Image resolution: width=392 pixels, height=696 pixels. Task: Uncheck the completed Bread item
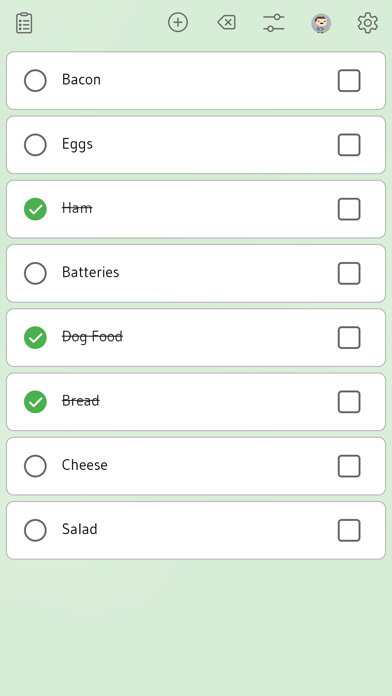pos(35,402)
